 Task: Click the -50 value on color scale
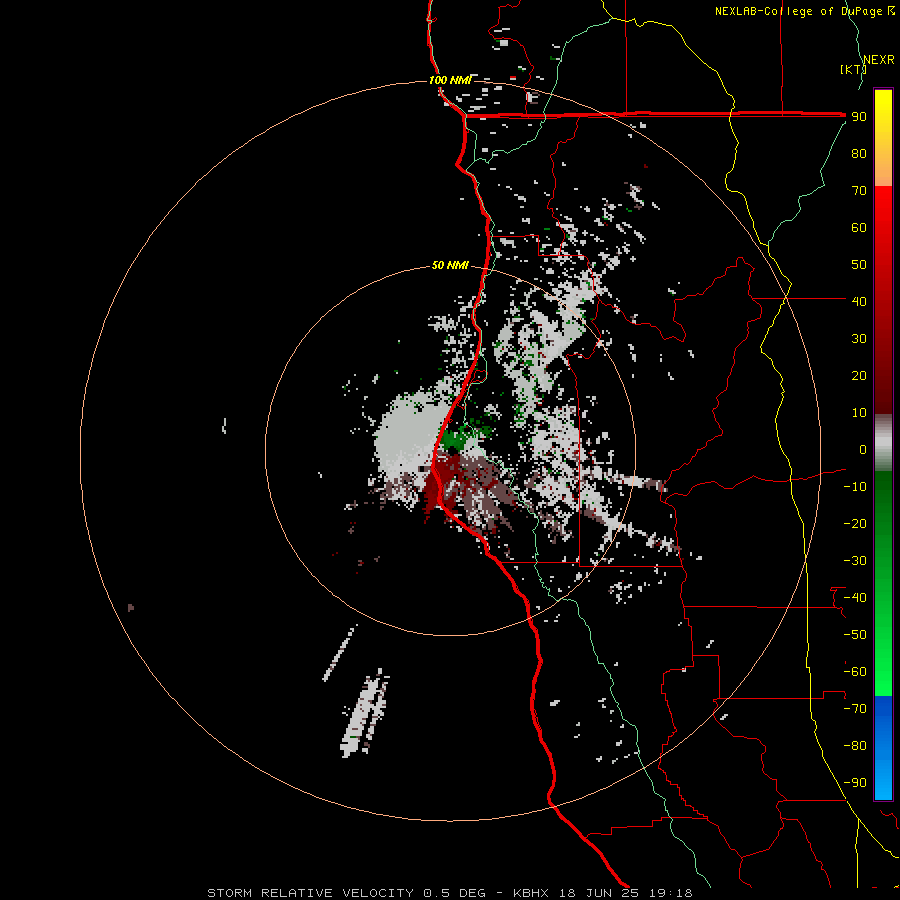click(855, 635)
